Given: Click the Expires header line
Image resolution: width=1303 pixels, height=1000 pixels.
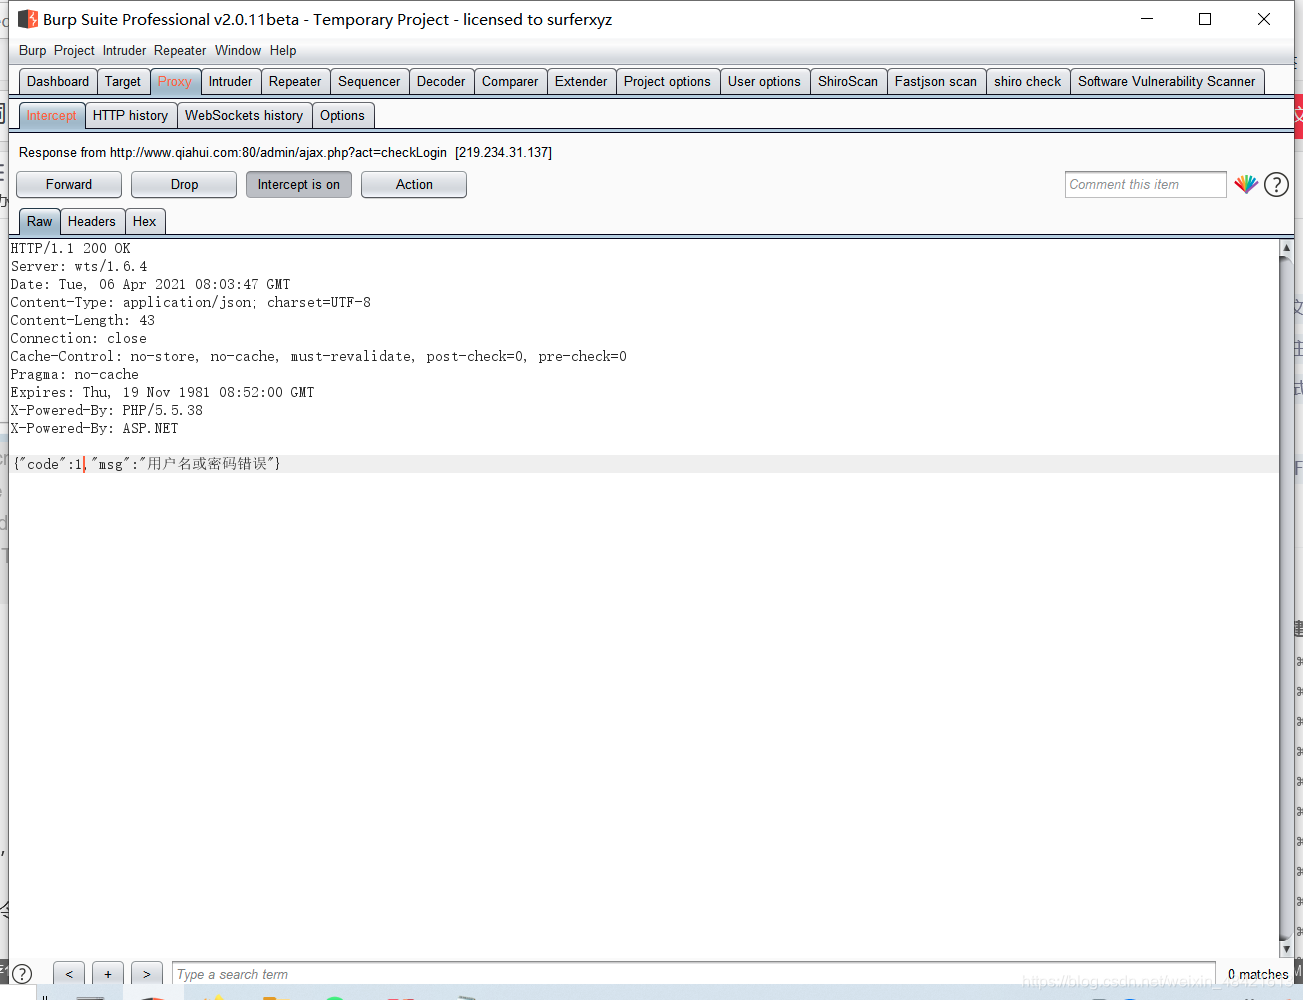Looking at the screenshot, I should (163, 392).
